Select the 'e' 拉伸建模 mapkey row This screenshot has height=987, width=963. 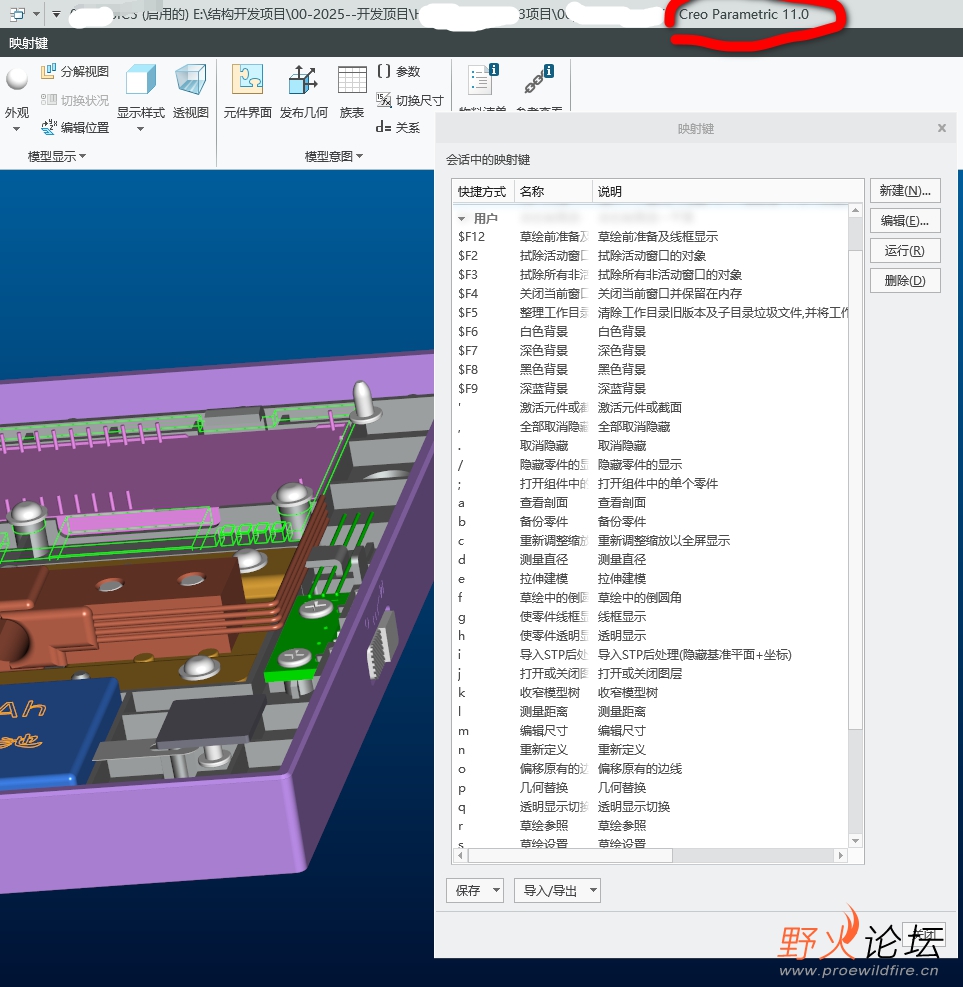(650, 578)
